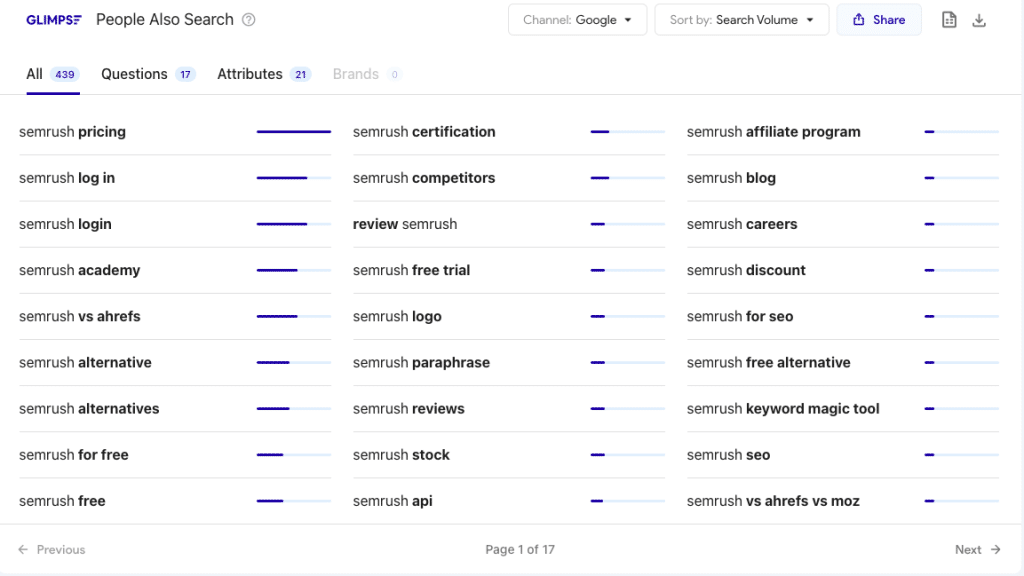Click the export report document icon
This screenshot has height=576, width=1024.
point(948,19)
